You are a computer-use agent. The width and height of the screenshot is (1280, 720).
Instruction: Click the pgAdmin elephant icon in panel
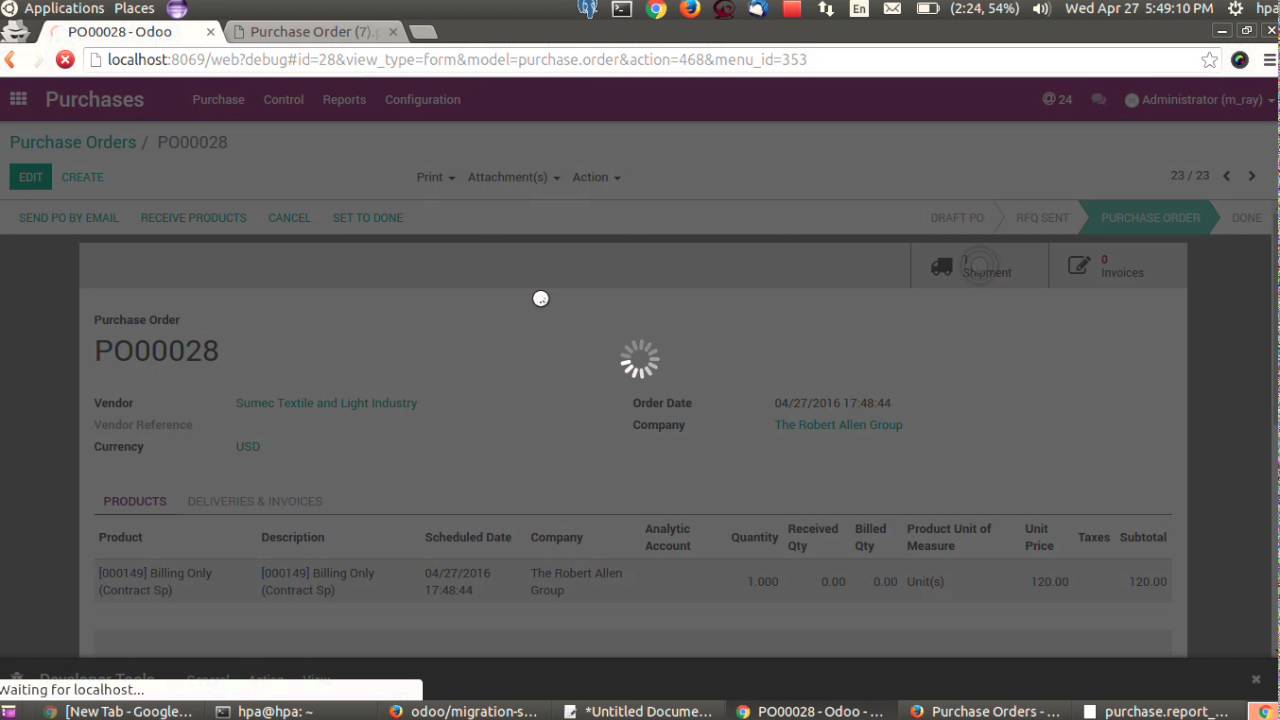point(588,9)
